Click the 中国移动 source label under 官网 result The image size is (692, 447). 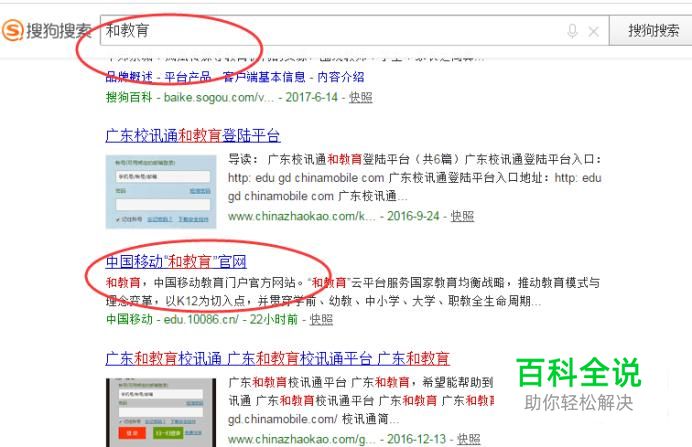(x=129, y=319)
